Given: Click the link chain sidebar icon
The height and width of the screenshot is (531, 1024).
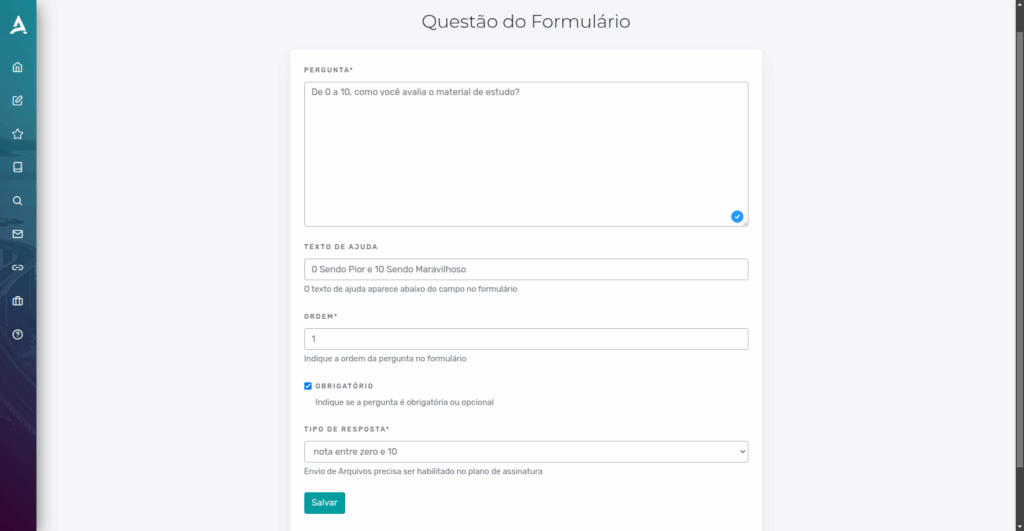Looking at the screenshot, I should [x=18, y=268].
